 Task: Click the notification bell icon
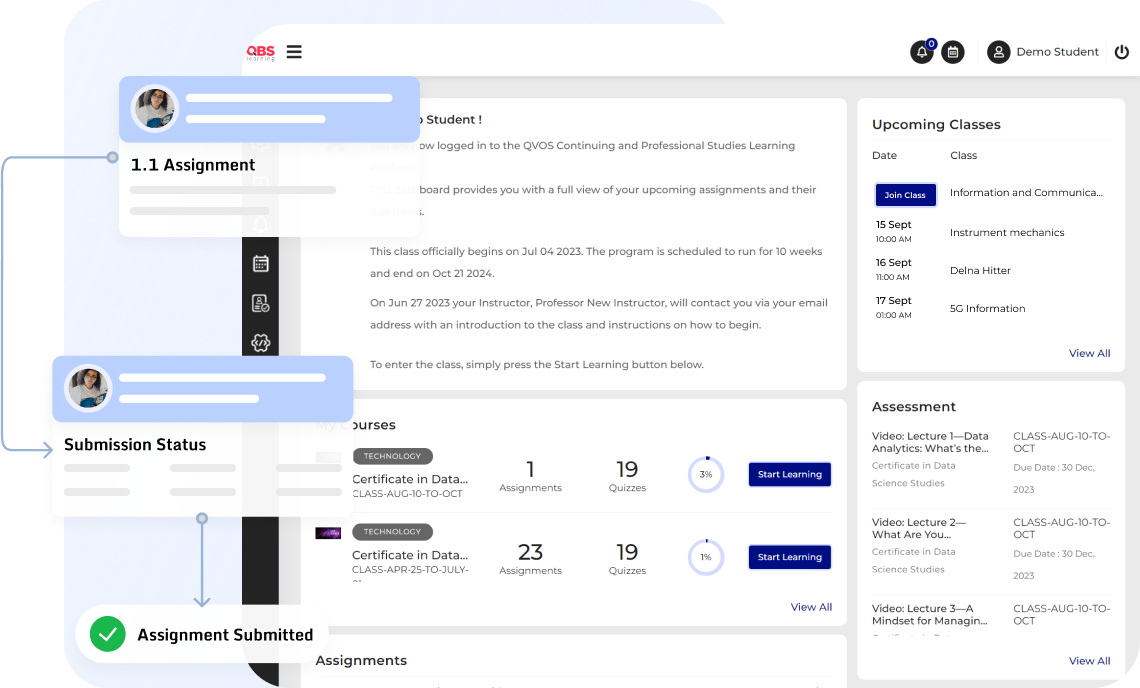pos(921,52)
